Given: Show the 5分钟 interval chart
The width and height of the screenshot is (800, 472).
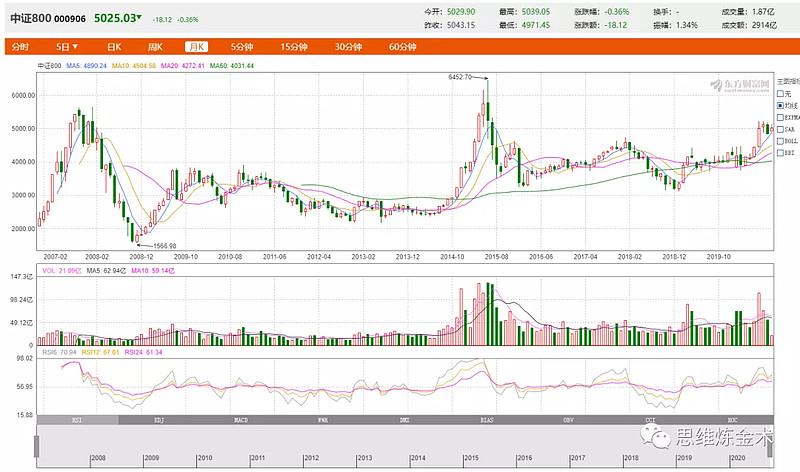Looking at the screenshot, I should [x=242, y=47].
